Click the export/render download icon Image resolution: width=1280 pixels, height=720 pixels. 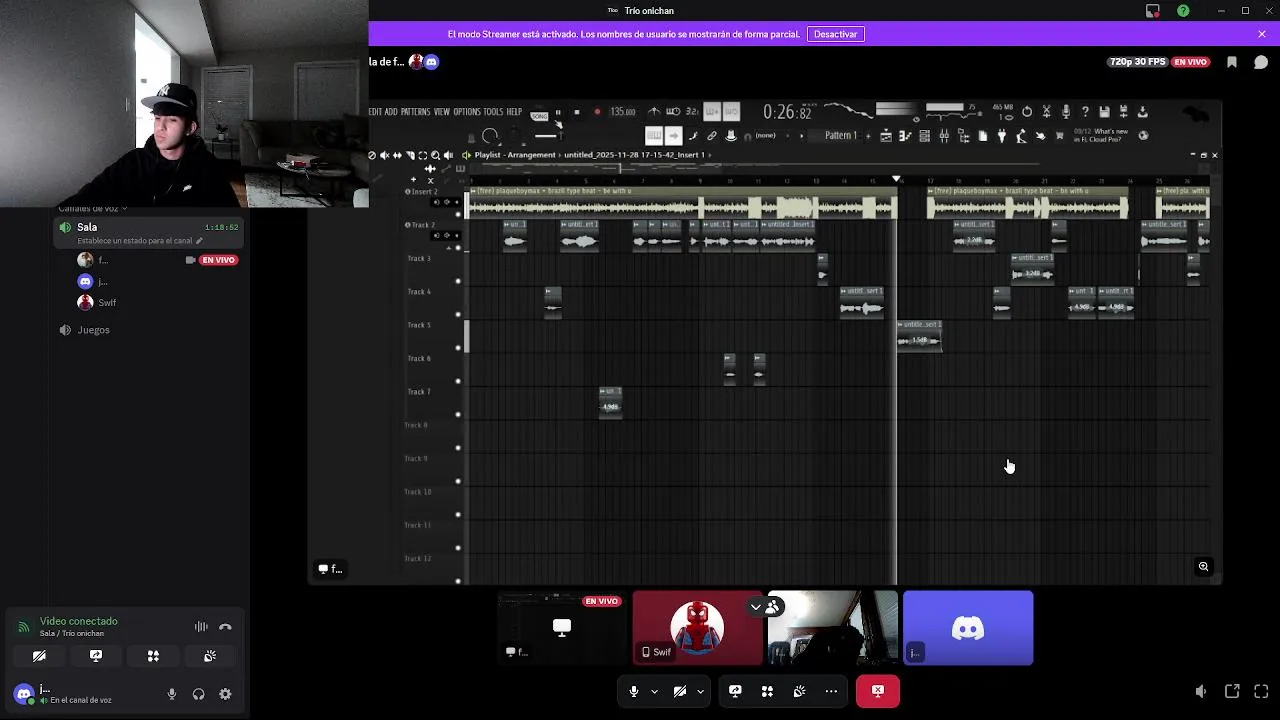tap(1142, 111)
